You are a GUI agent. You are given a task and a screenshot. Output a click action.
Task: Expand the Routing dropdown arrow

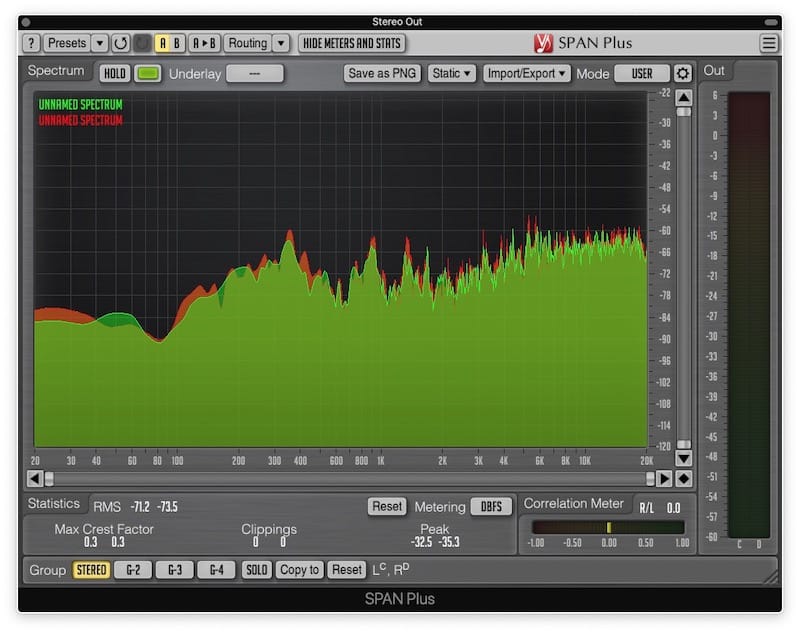coord(281,43)
